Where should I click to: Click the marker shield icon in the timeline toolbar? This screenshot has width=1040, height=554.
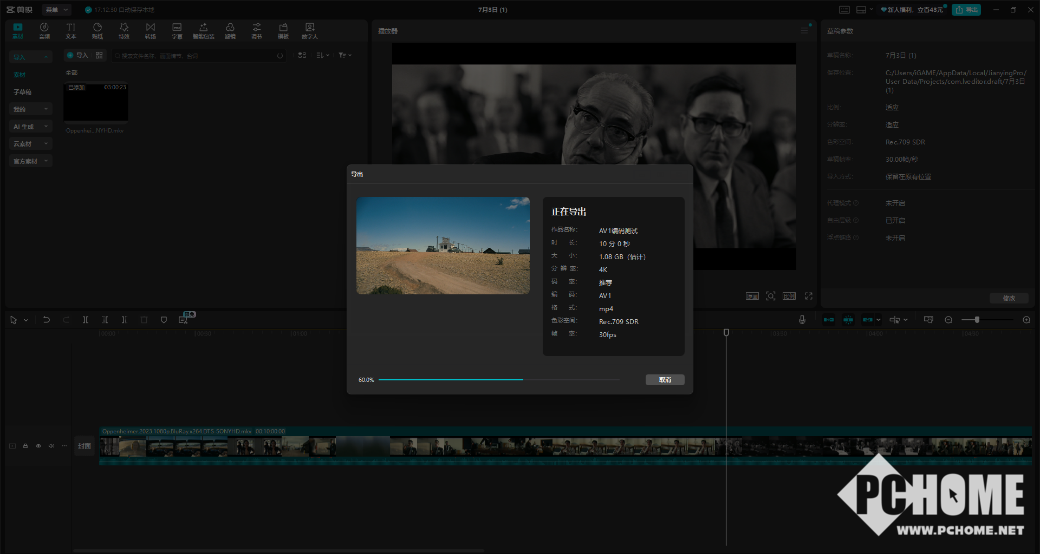click(x=164, y=320)
